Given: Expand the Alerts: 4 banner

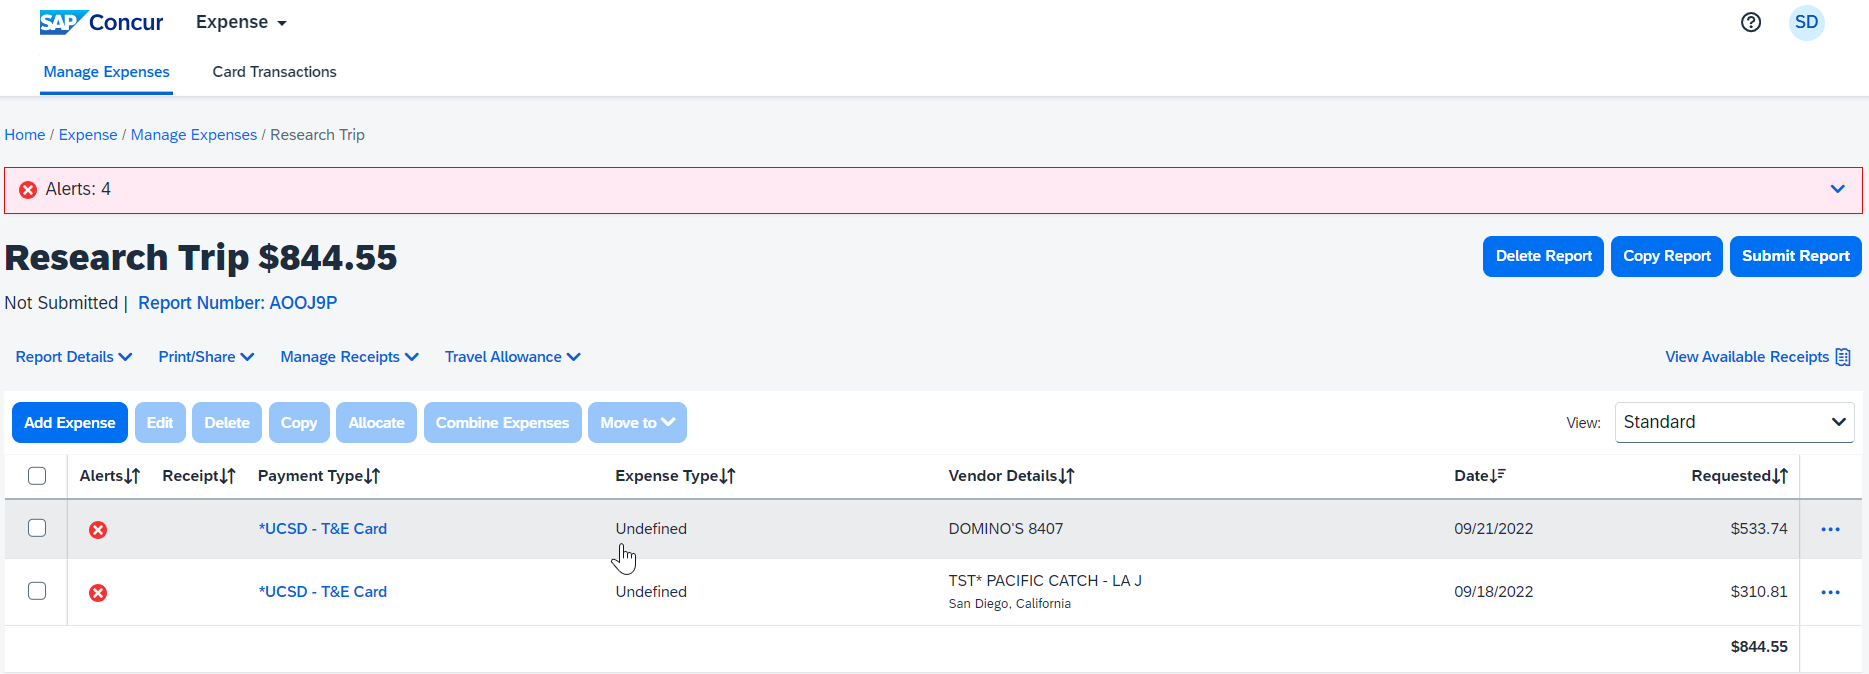Looking at the screenshot, I should (x=1837, y=189).
